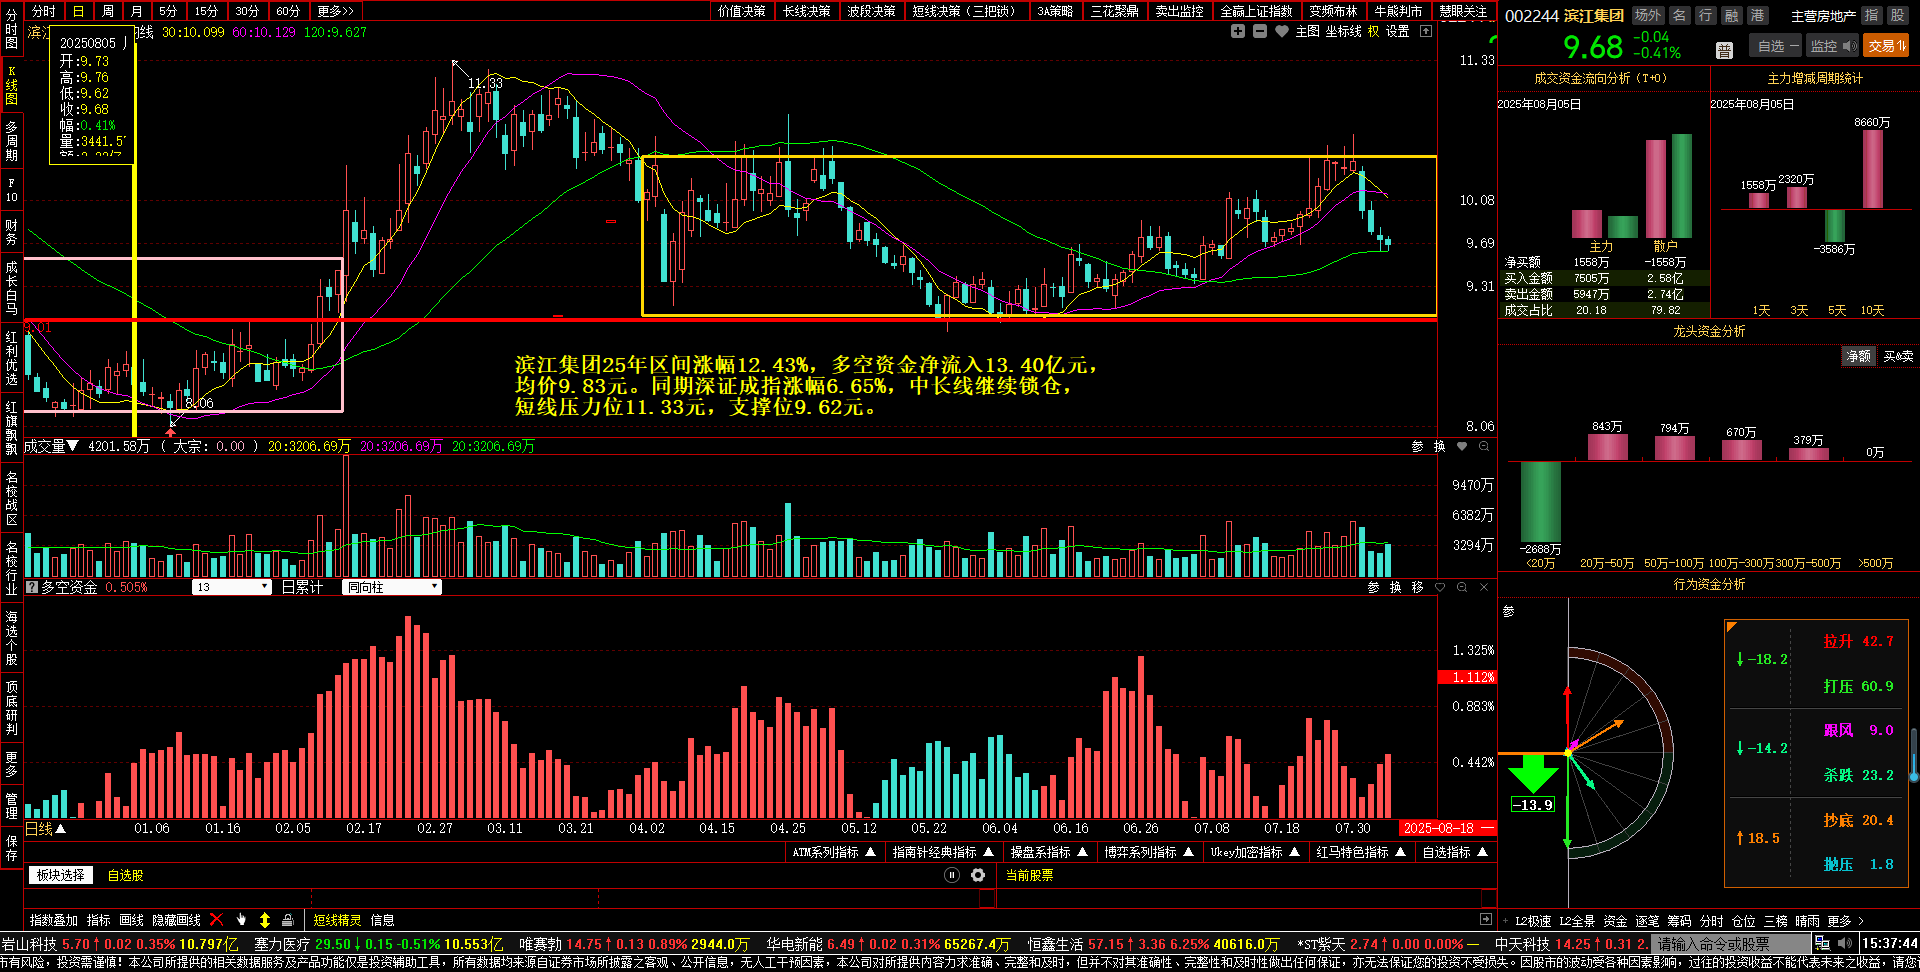The image size is (1920, 972).
Task: Select the 1天 period in 主力增减周期统计
Action: 1761,311
